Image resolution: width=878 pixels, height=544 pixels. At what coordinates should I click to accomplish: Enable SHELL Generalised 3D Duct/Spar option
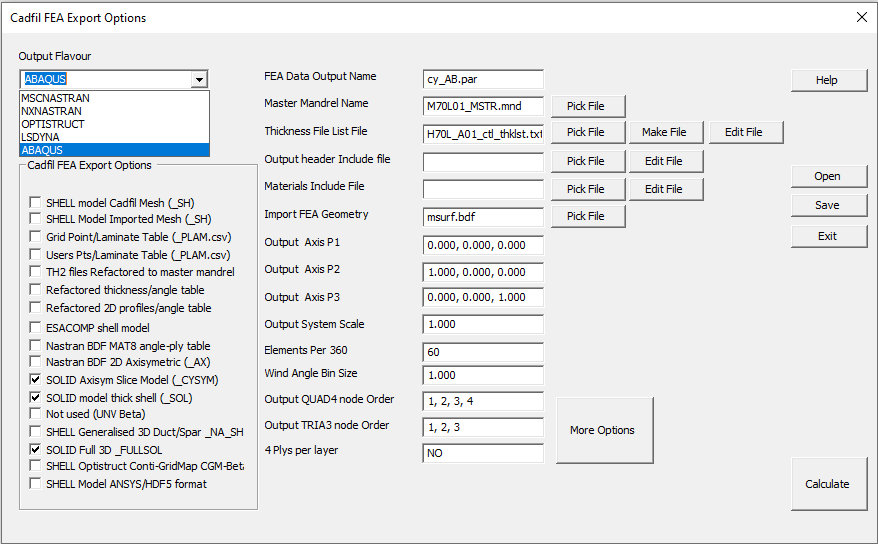(35, 432)
